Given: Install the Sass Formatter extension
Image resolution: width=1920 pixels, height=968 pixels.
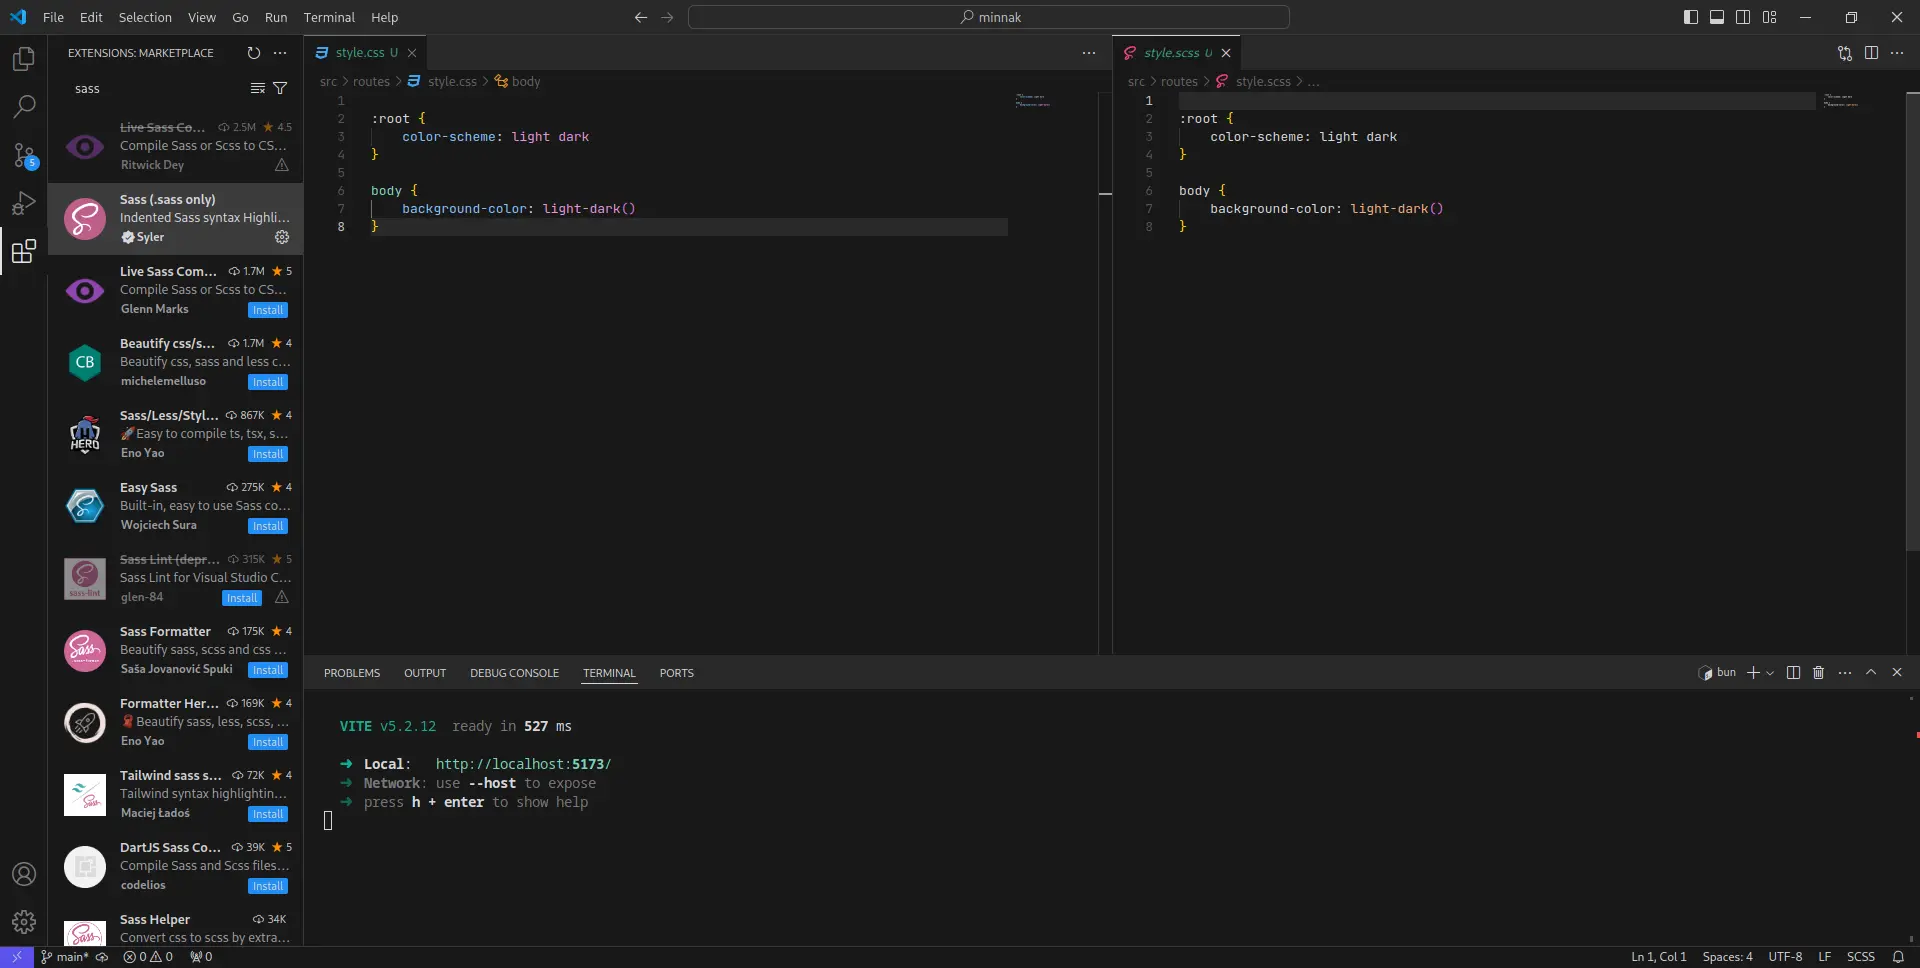Looking at the screenshot, I should tap(268, 670).
